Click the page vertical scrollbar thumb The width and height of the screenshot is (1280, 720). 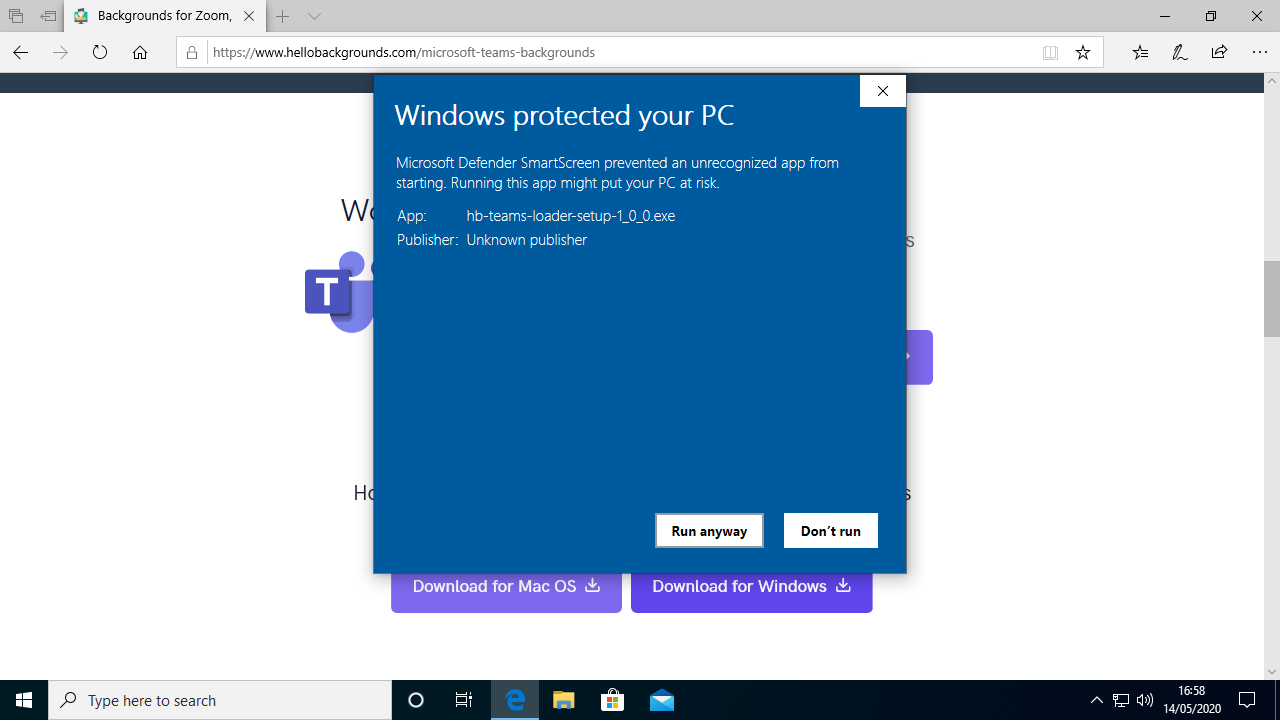pos(1272,298)
